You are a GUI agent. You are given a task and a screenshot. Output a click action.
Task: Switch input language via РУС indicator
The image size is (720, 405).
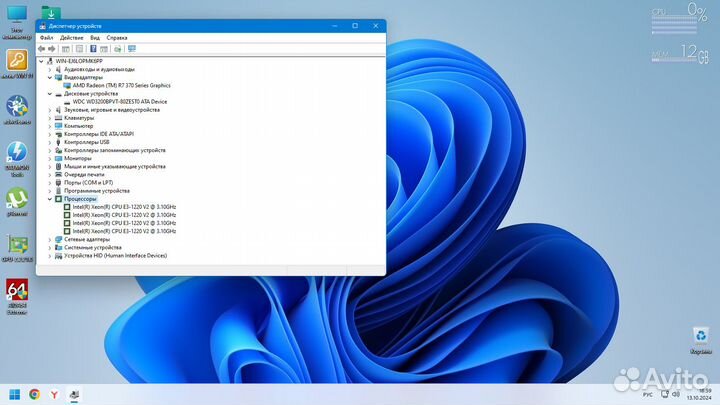pyautogui.click(x=647, y=394)
